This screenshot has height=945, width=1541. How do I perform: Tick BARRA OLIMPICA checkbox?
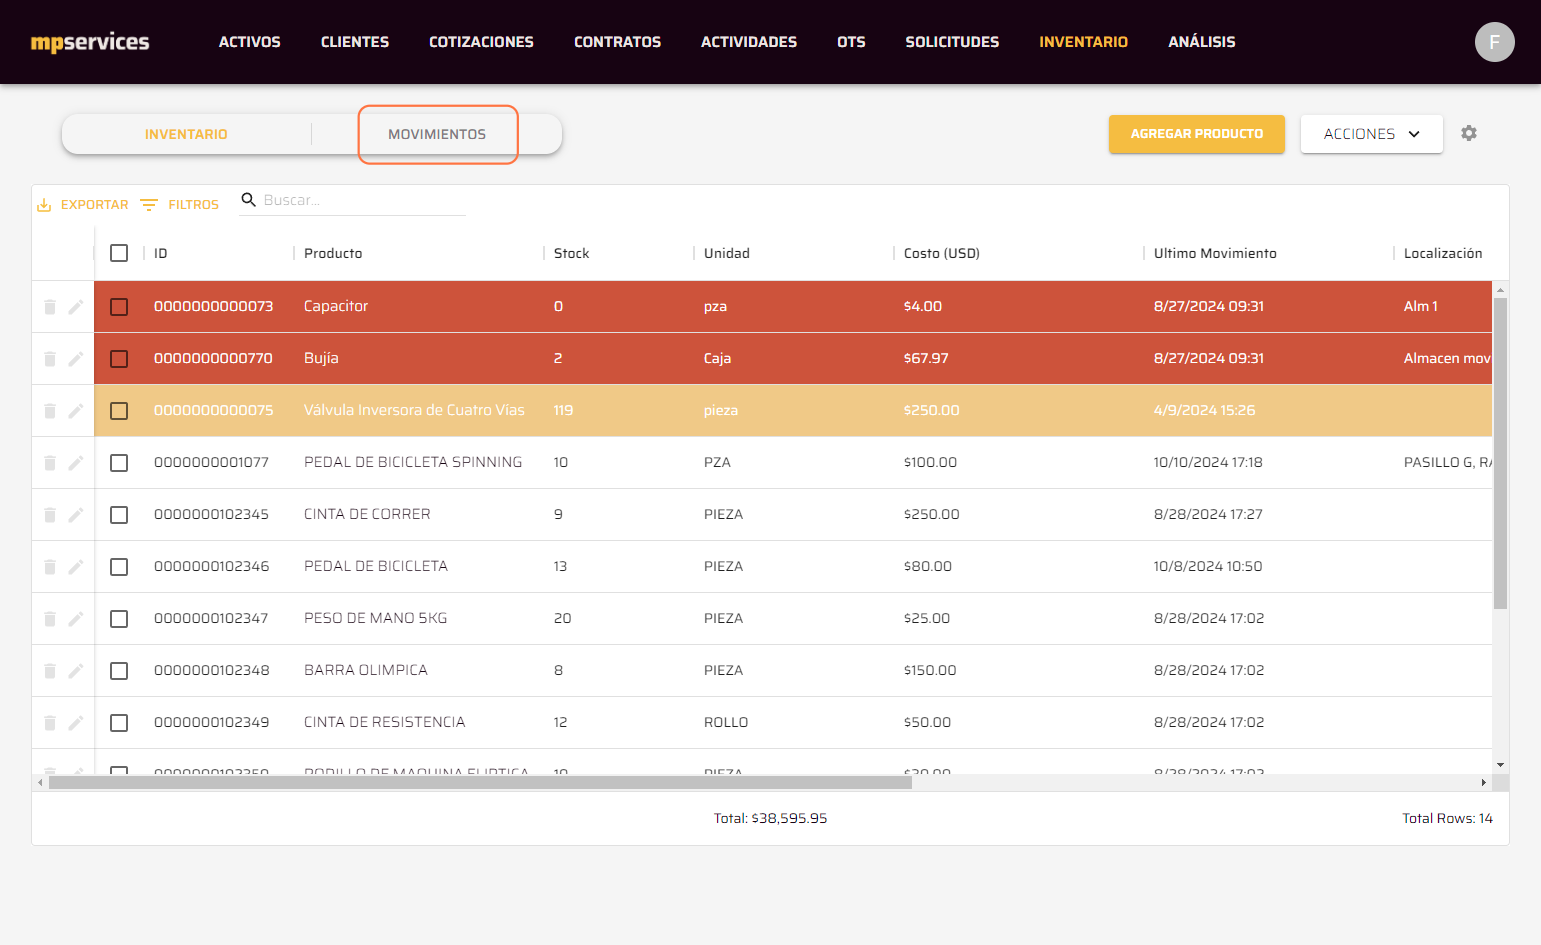pyautogui.click(x=119, y=671)
